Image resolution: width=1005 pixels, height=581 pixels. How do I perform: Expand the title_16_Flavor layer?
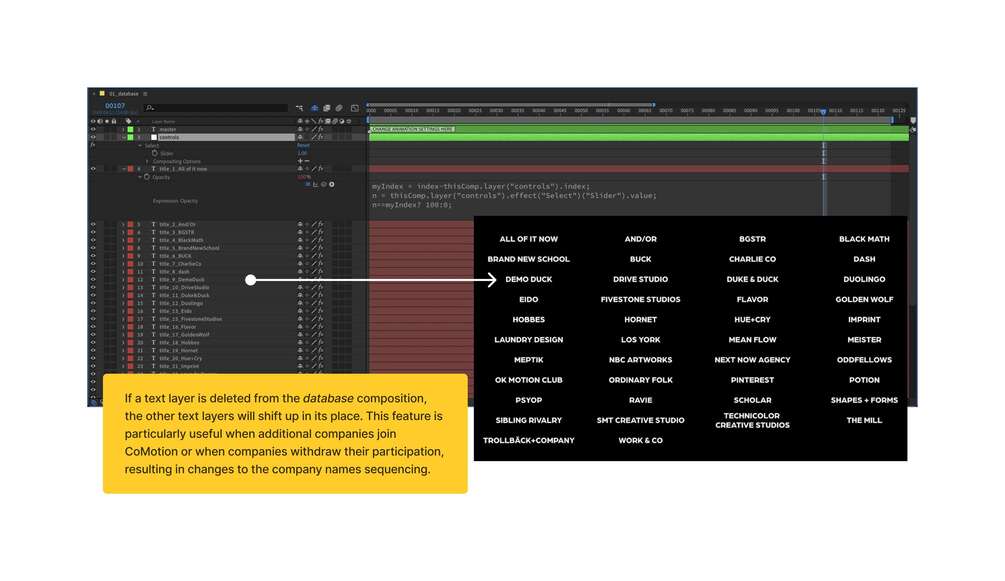[124, 327]
